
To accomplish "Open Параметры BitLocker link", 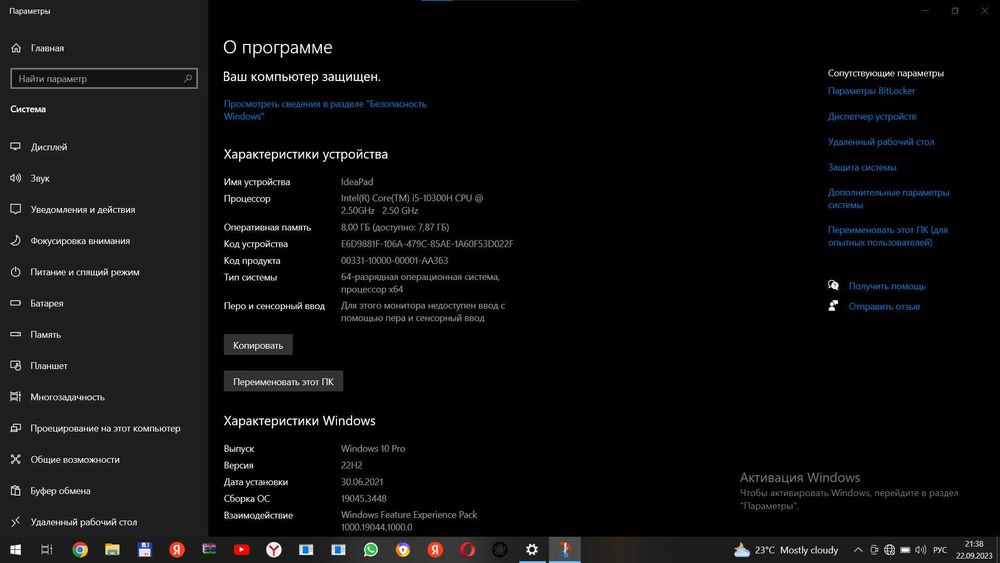I will click(x=871, y=91).
